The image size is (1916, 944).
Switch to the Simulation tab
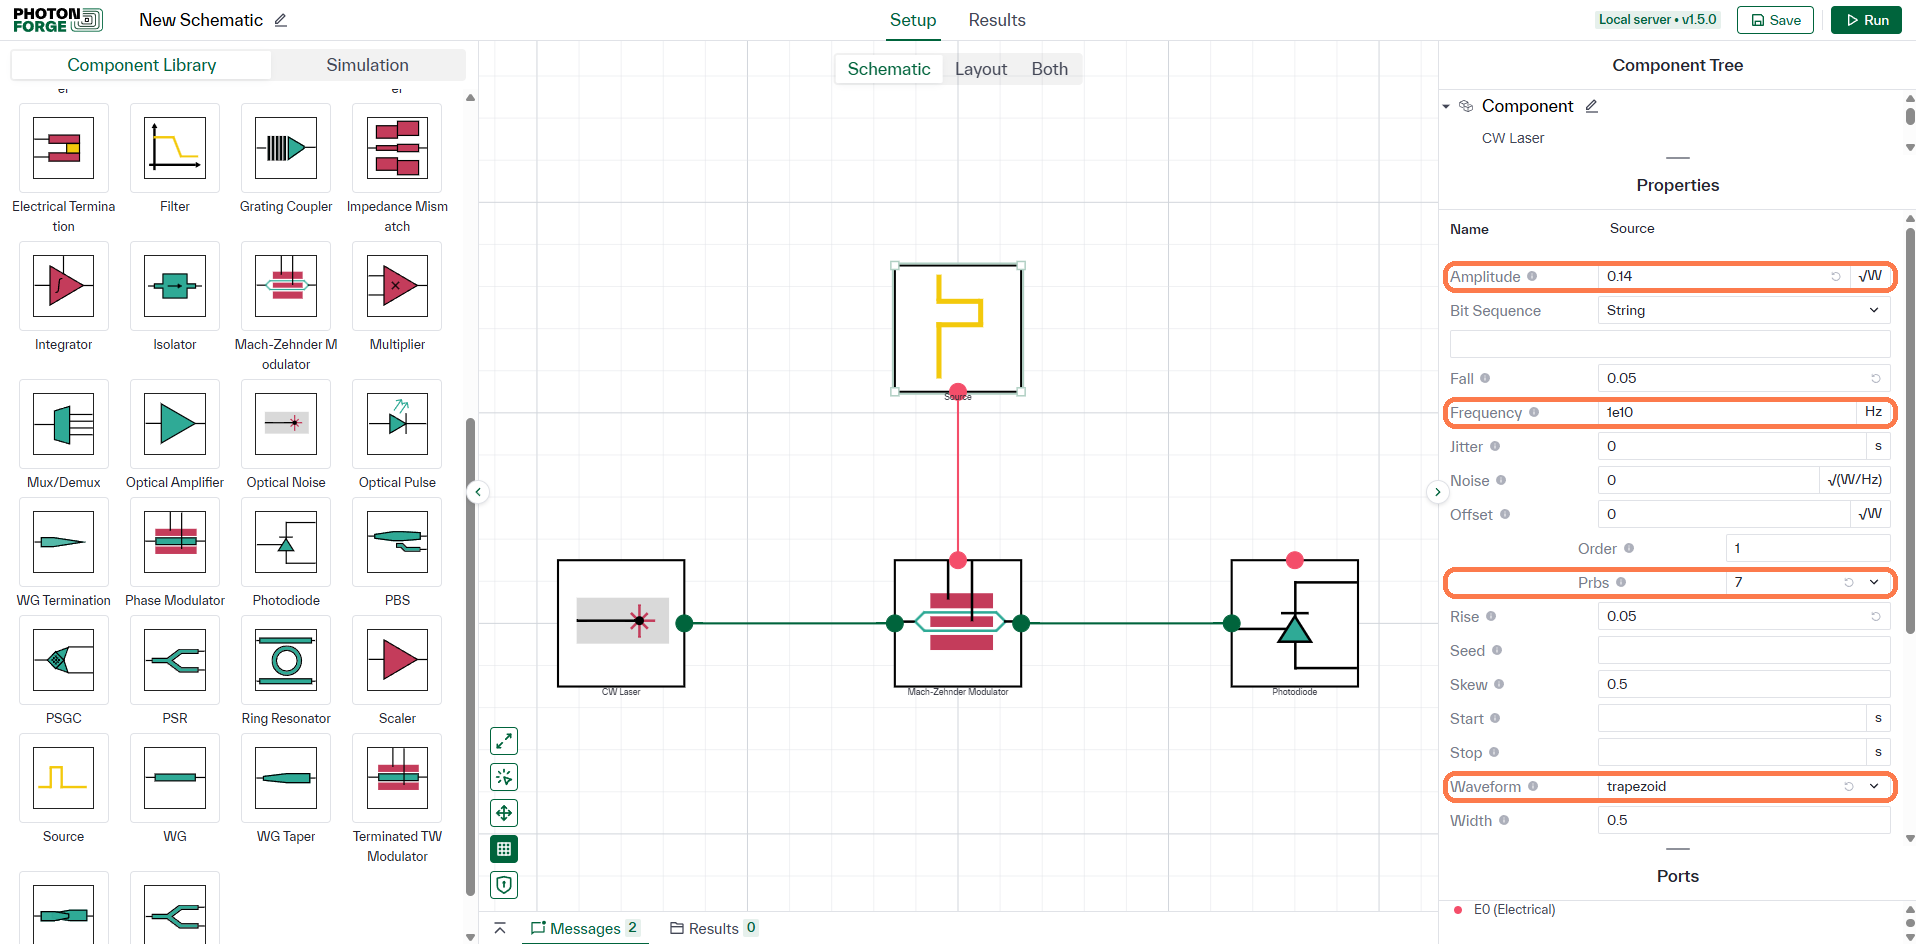[x=367, y=65]
